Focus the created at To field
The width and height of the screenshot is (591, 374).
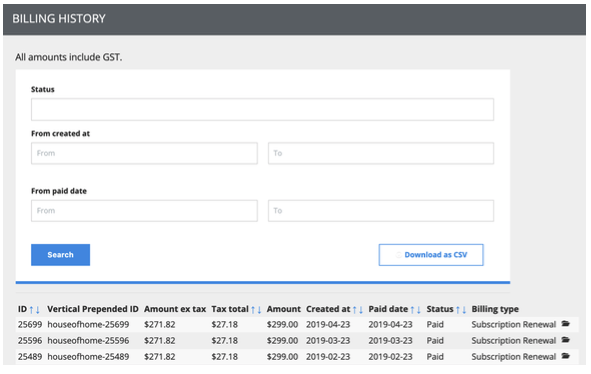(381, 153)
